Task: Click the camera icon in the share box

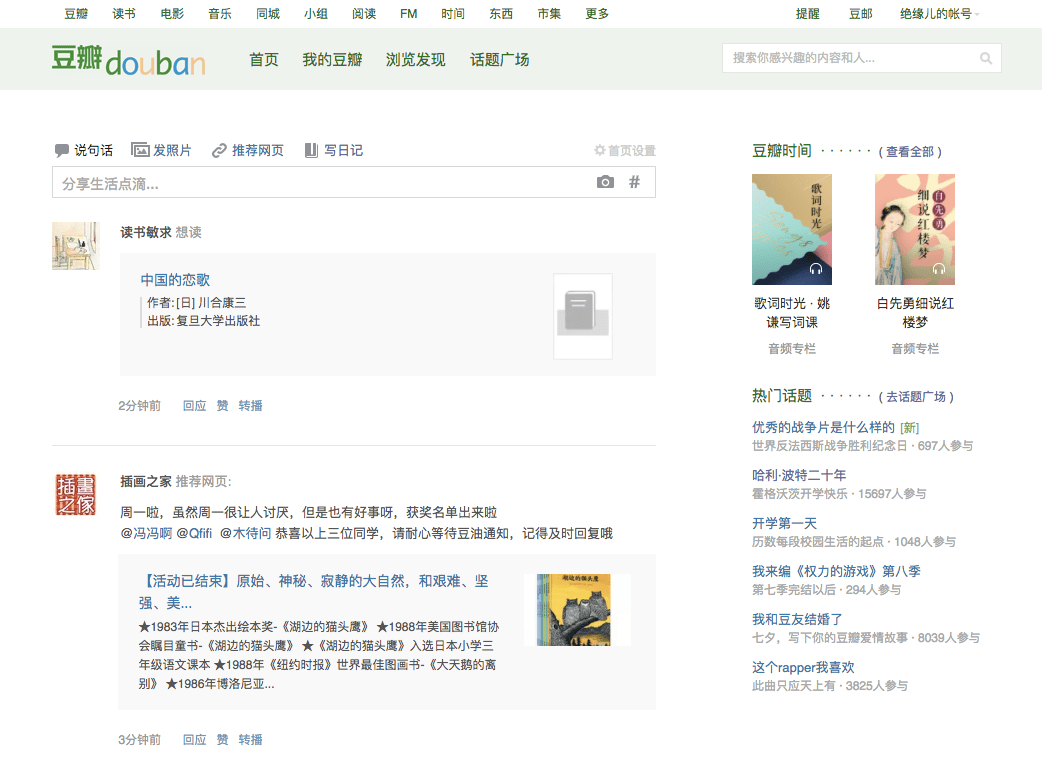Action: (x=605, y=182)
